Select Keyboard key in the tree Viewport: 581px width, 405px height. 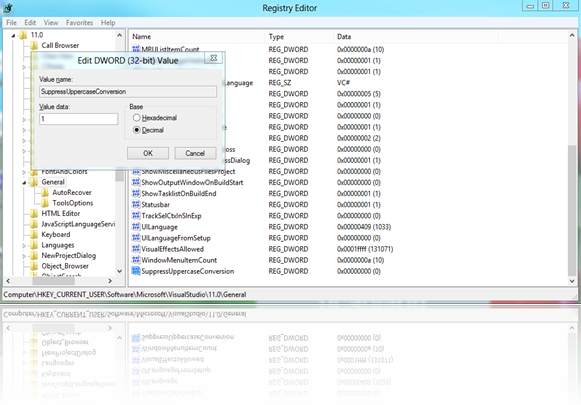[56, 235]
